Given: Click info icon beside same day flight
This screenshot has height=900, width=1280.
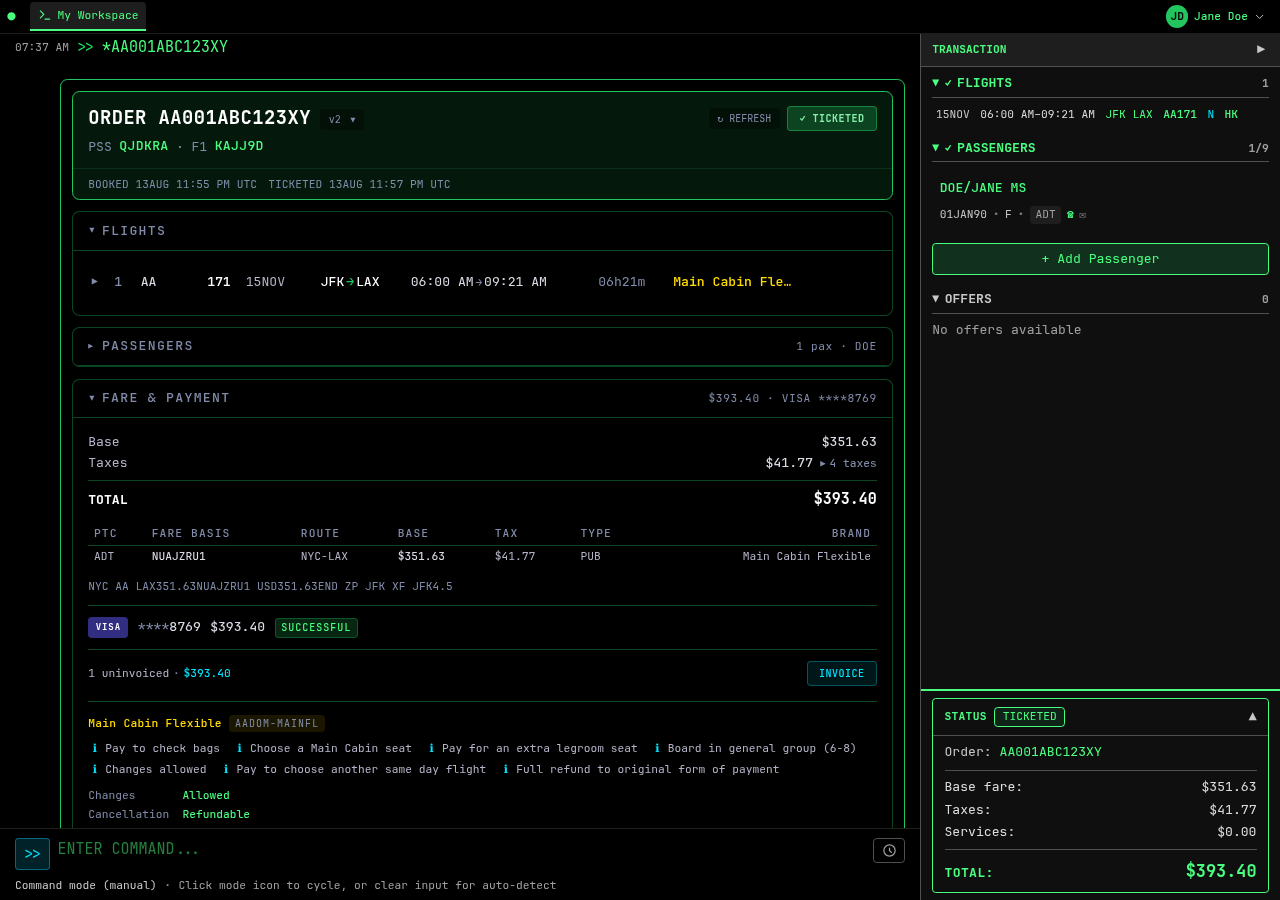Looking at the screenshot, I should tap(226, 770).
